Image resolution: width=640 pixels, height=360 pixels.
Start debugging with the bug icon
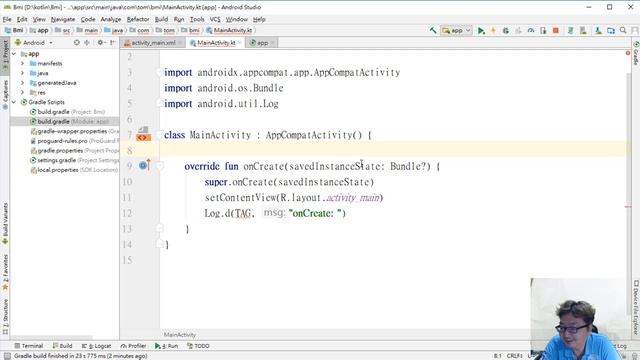(505, 31)
